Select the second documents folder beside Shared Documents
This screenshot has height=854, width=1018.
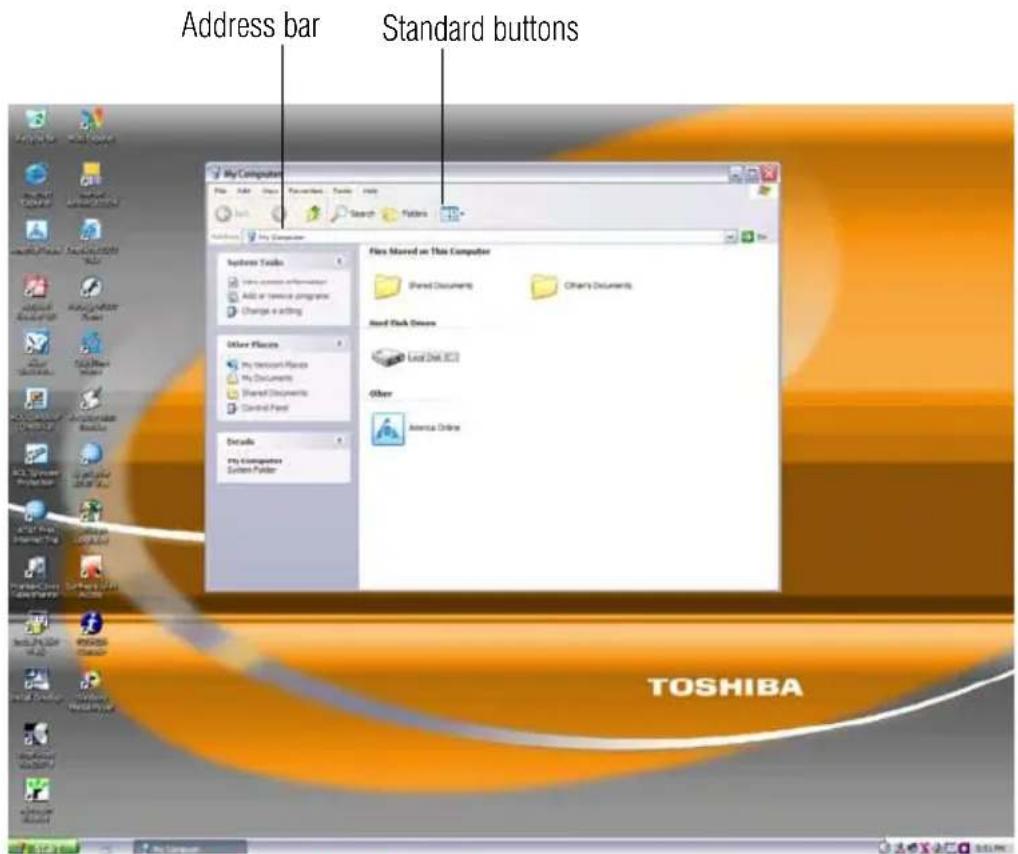[x=543, y=286]
